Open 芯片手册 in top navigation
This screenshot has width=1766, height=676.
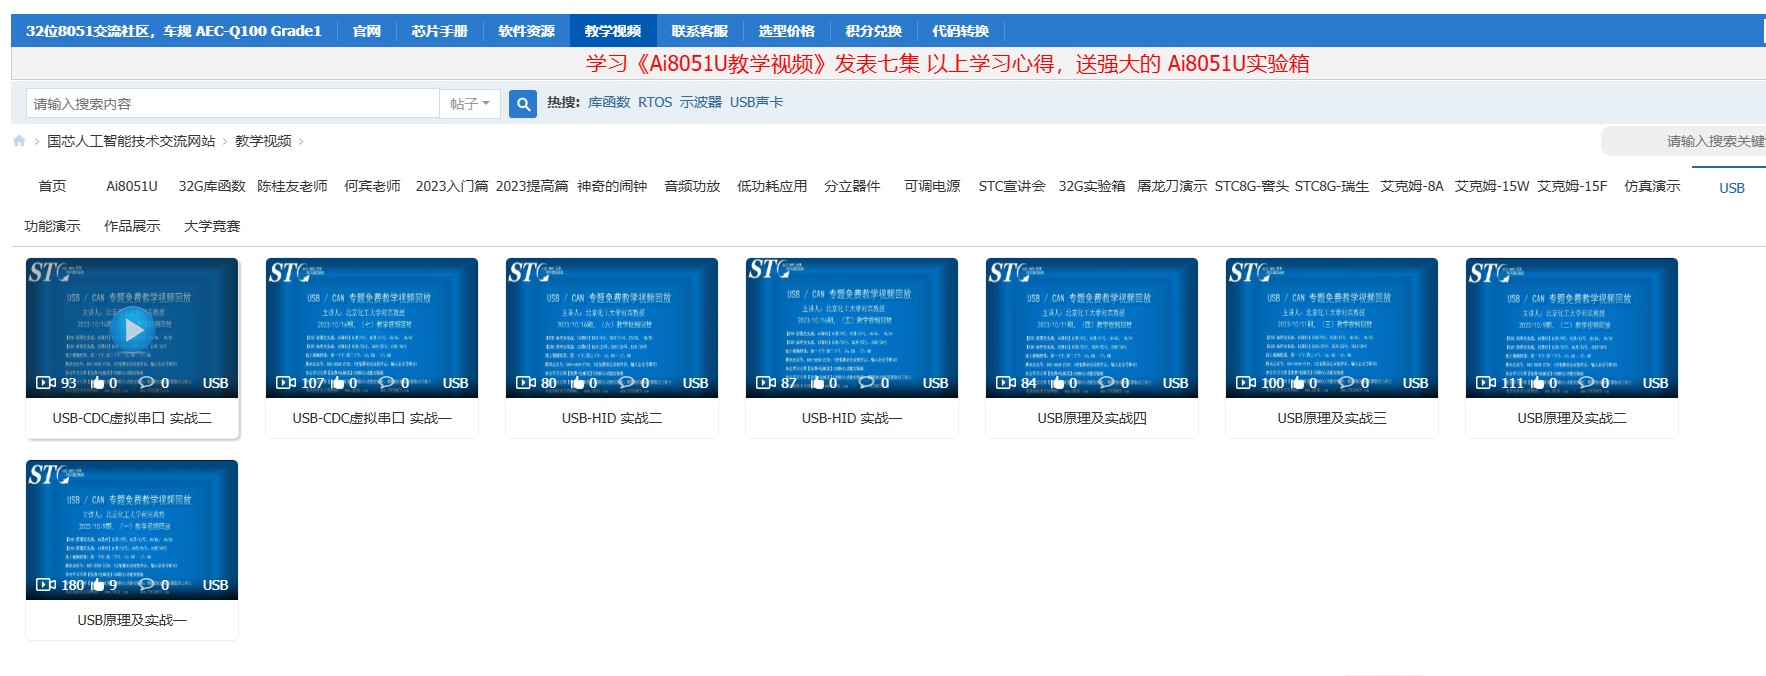click(440, 31)
